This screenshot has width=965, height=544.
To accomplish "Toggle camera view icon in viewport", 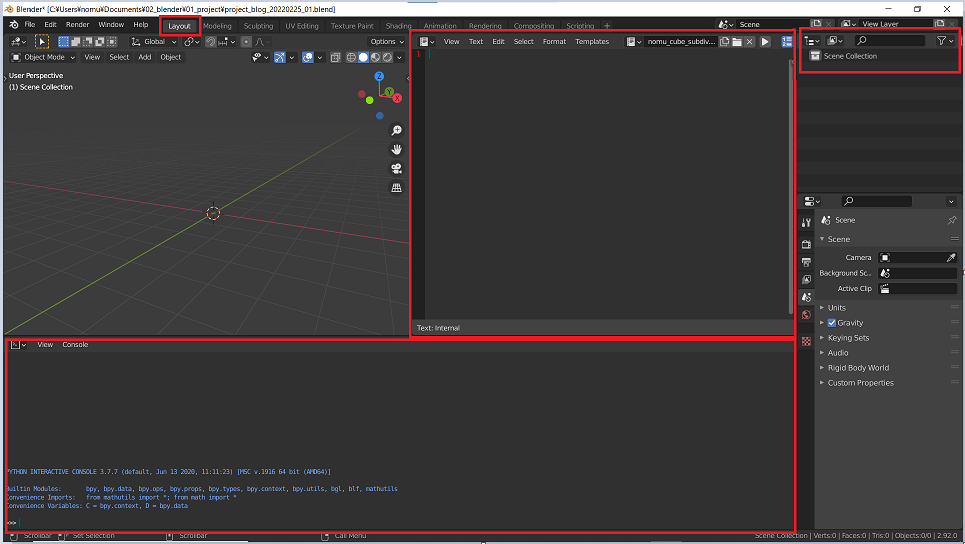I will click(396, 169).
